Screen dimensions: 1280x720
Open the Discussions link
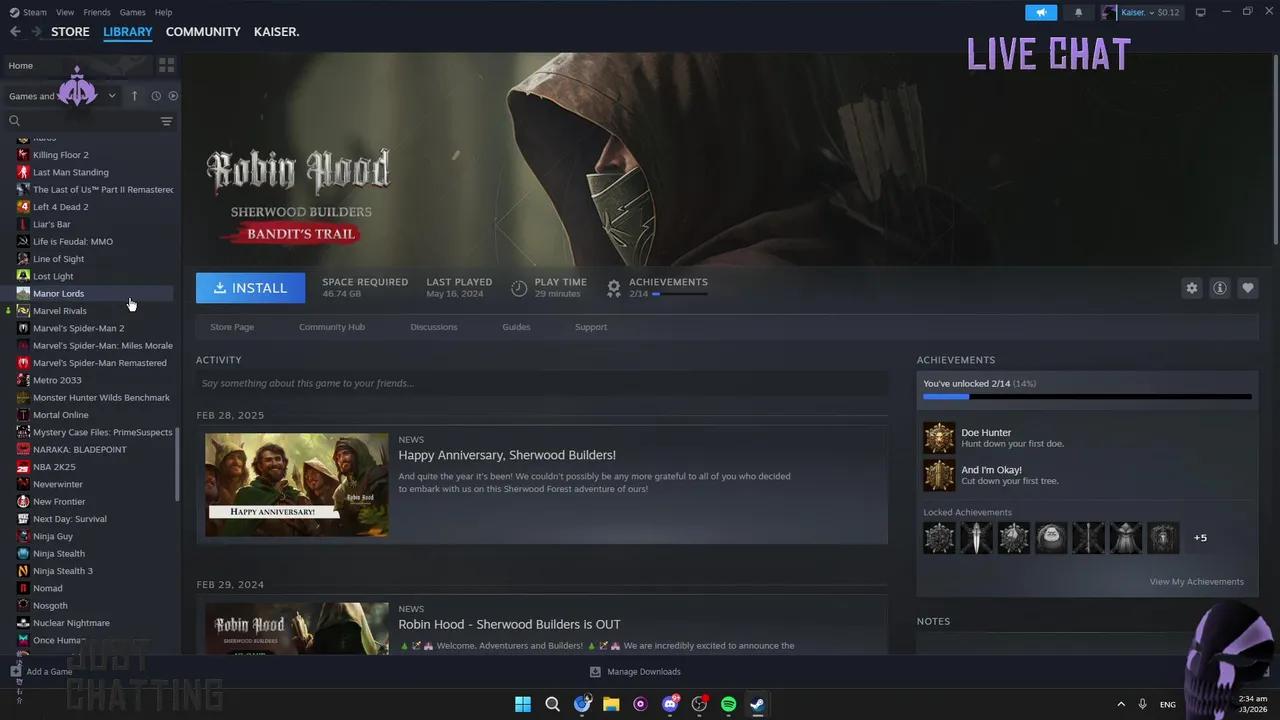(x=434, y=327)
